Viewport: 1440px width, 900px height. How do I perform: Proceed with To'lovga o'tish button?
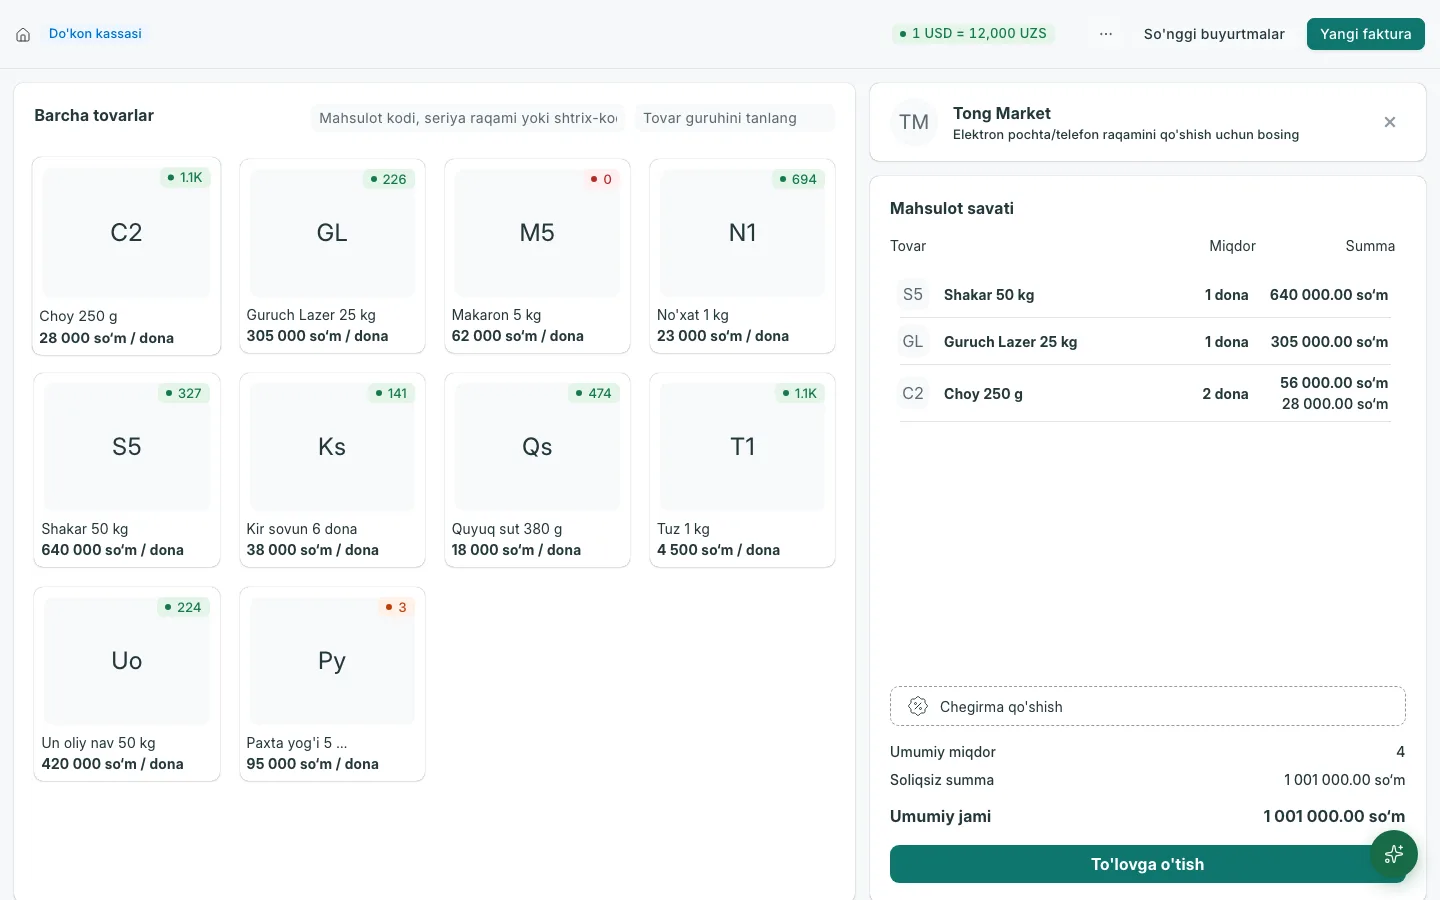[1148, 864]
